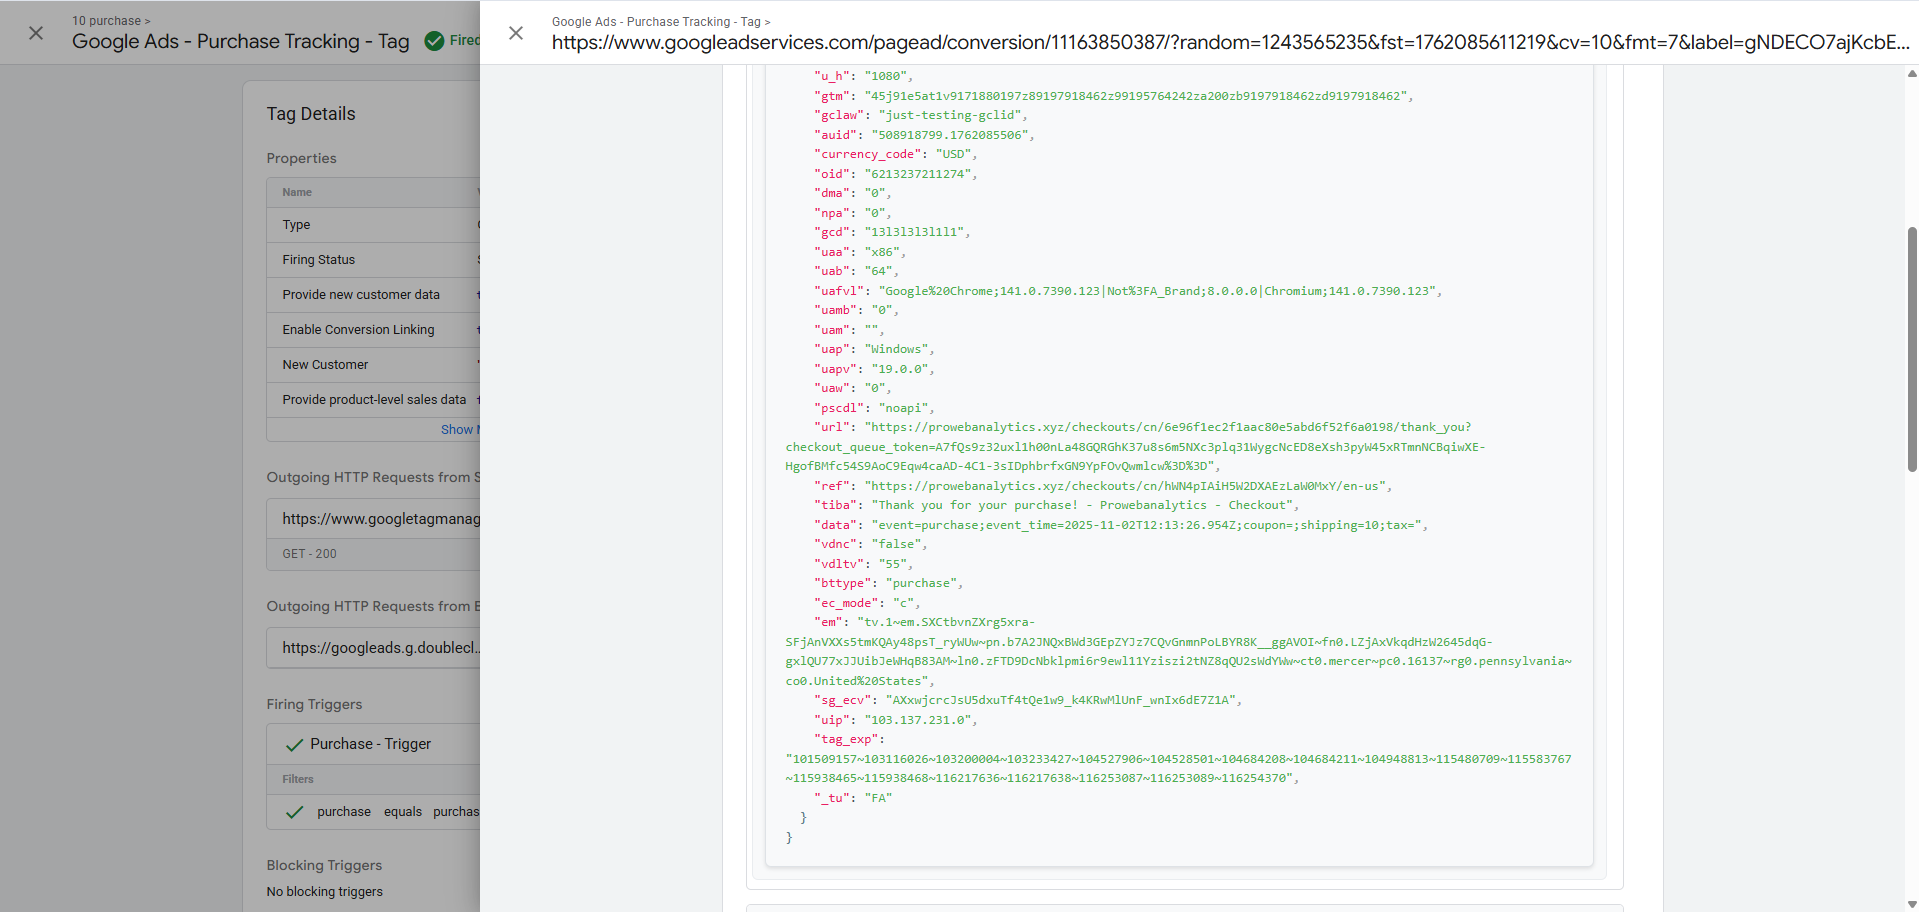Go back via '10 purchase' breadcrumb
The image size is (1919, 912).
(106, 21)
